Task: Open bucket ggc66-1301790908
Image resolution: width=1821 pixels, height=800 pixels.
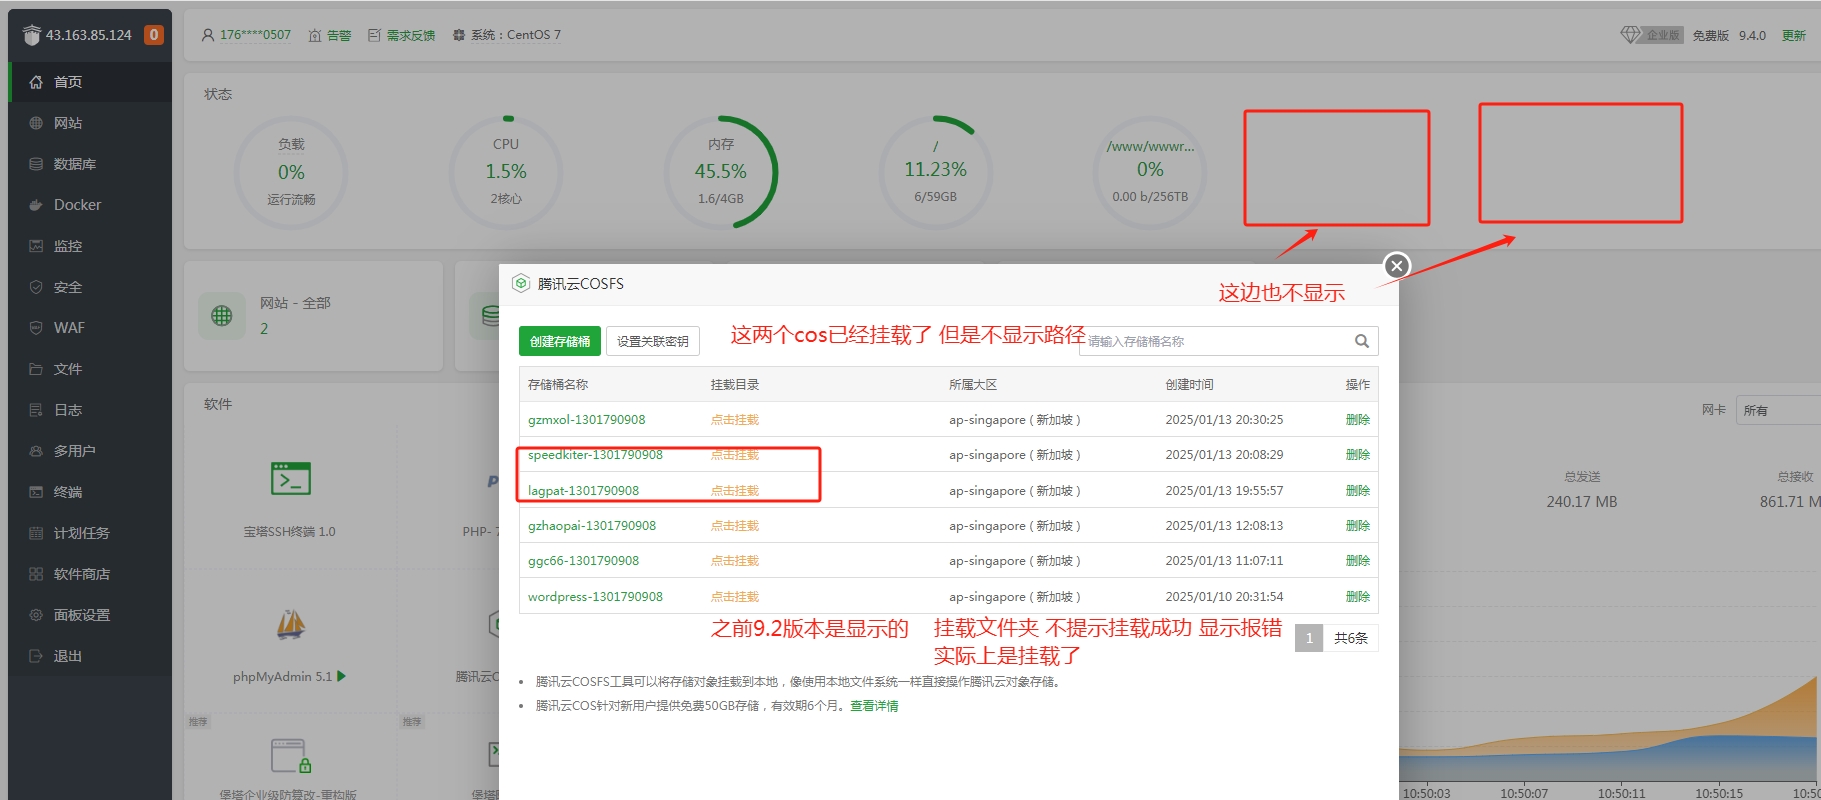Action: tap(583, 561)
